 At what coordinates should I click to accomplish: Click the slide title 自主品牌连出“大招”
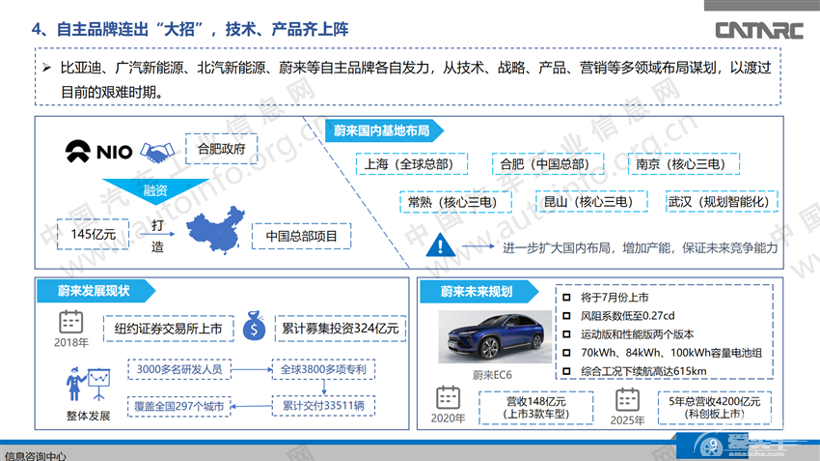pyautogui.click(x=130, y=29)
